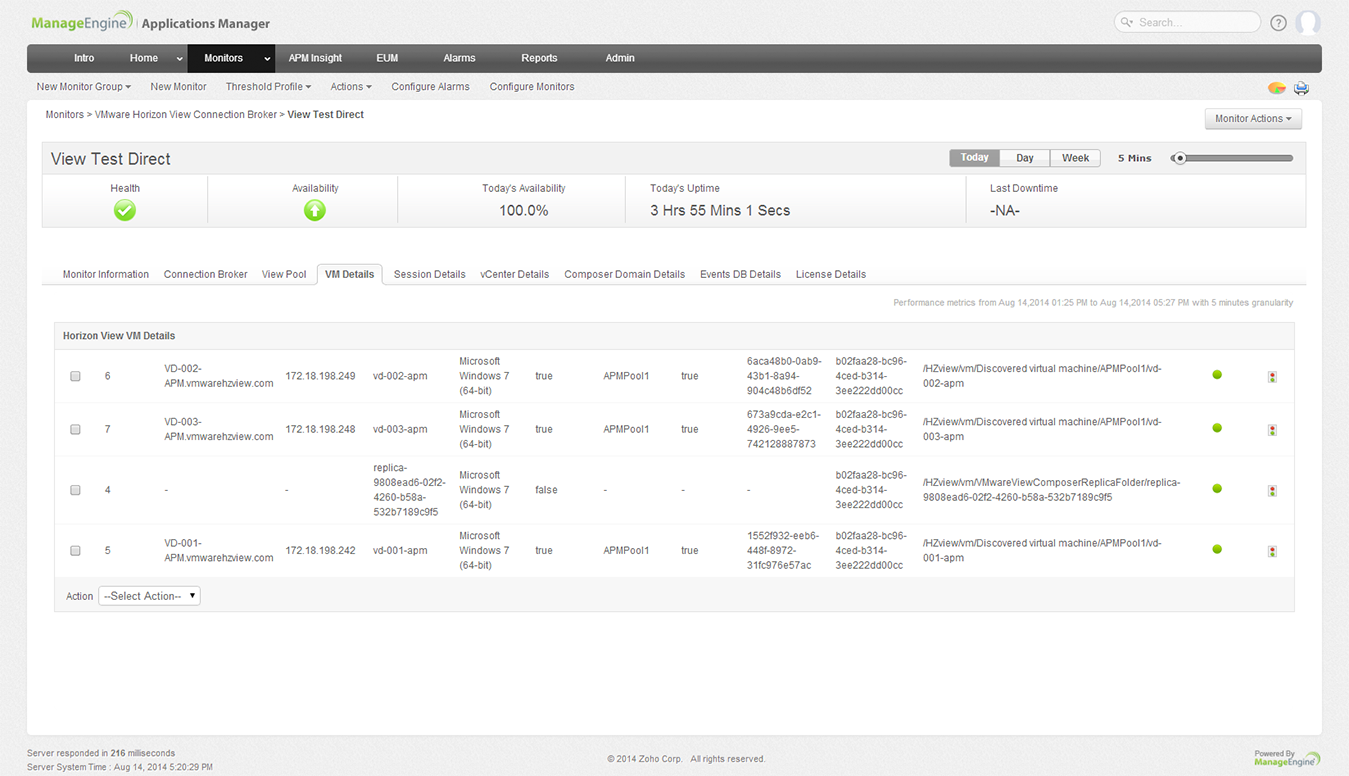Switch to the Session Details tab
This screenshot has width=1349, height=776.
(430, 274)
